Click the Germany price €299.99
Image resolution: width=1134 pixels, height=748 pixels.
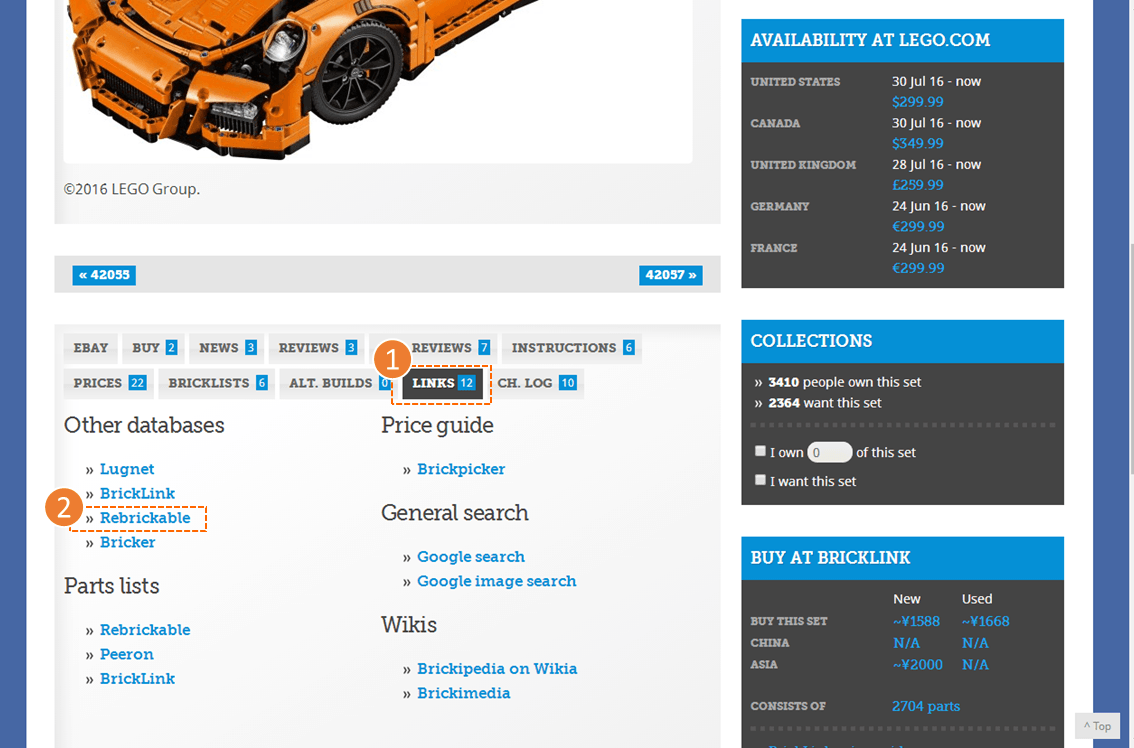point(918,226)
